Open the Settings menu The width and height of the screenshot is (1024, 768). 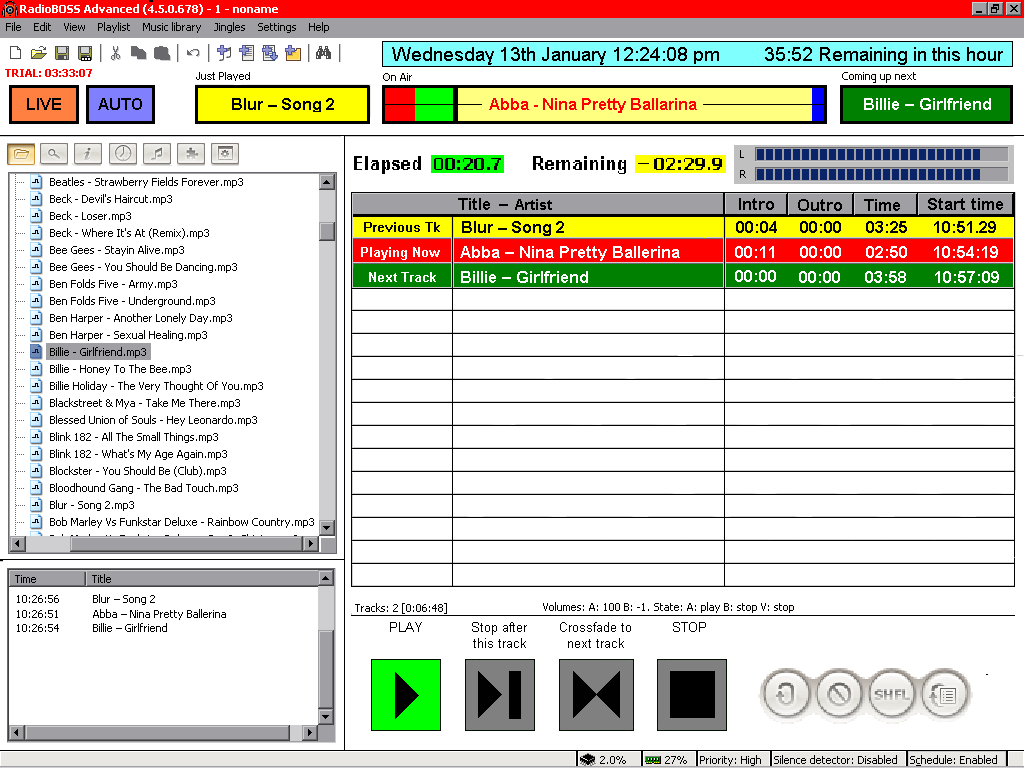(x=276, y=27)
